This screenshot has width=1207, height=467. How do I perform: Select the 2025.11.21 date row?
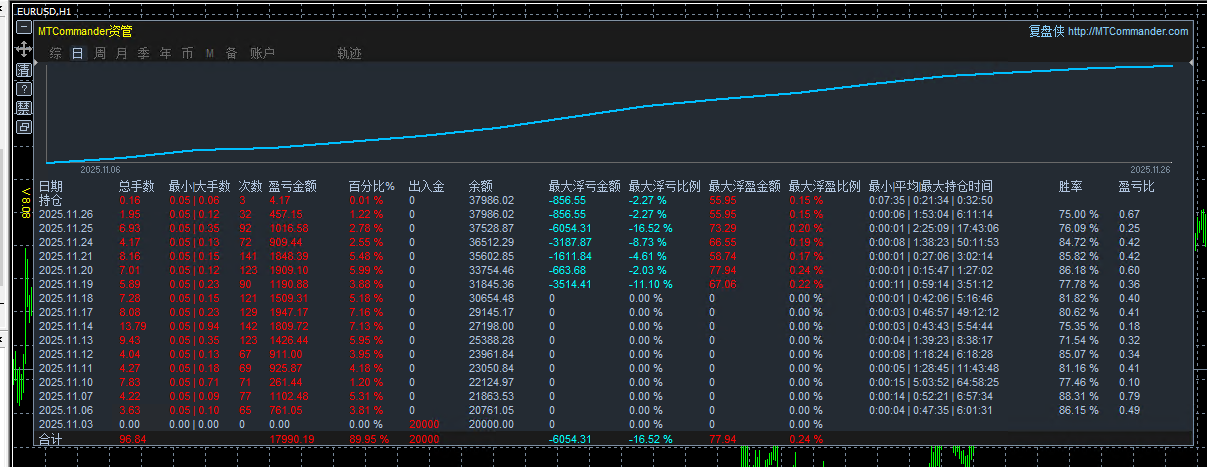click(66, 256)
